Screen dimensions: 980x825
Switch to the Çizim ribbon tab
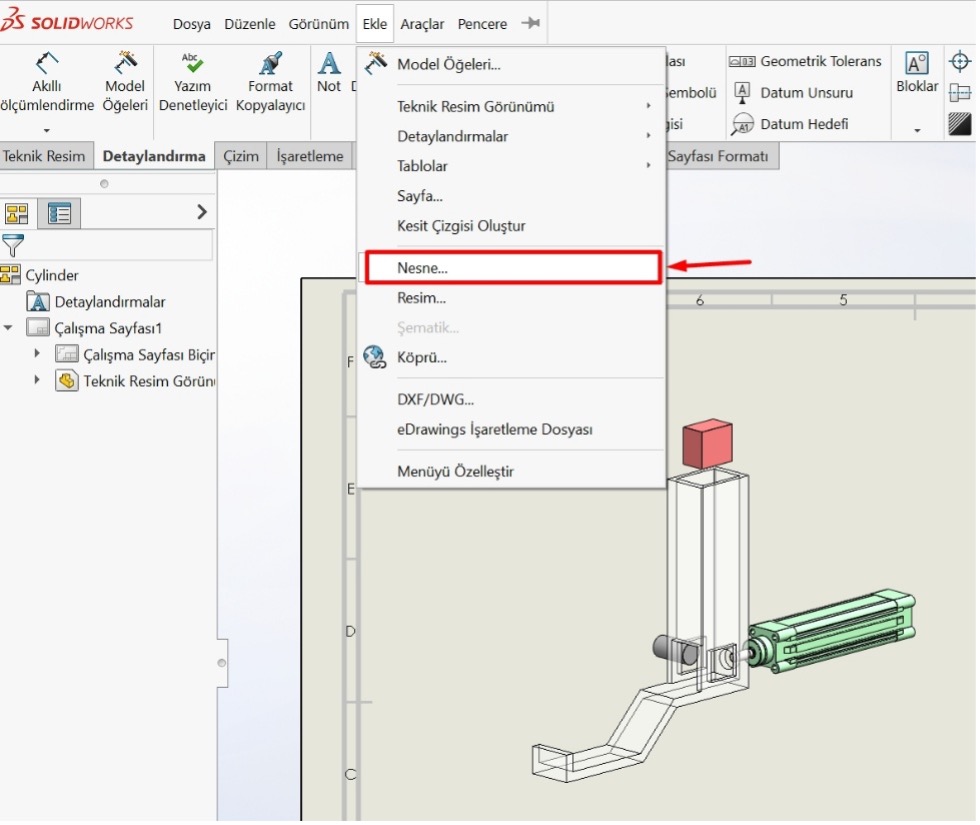[240, 156]
